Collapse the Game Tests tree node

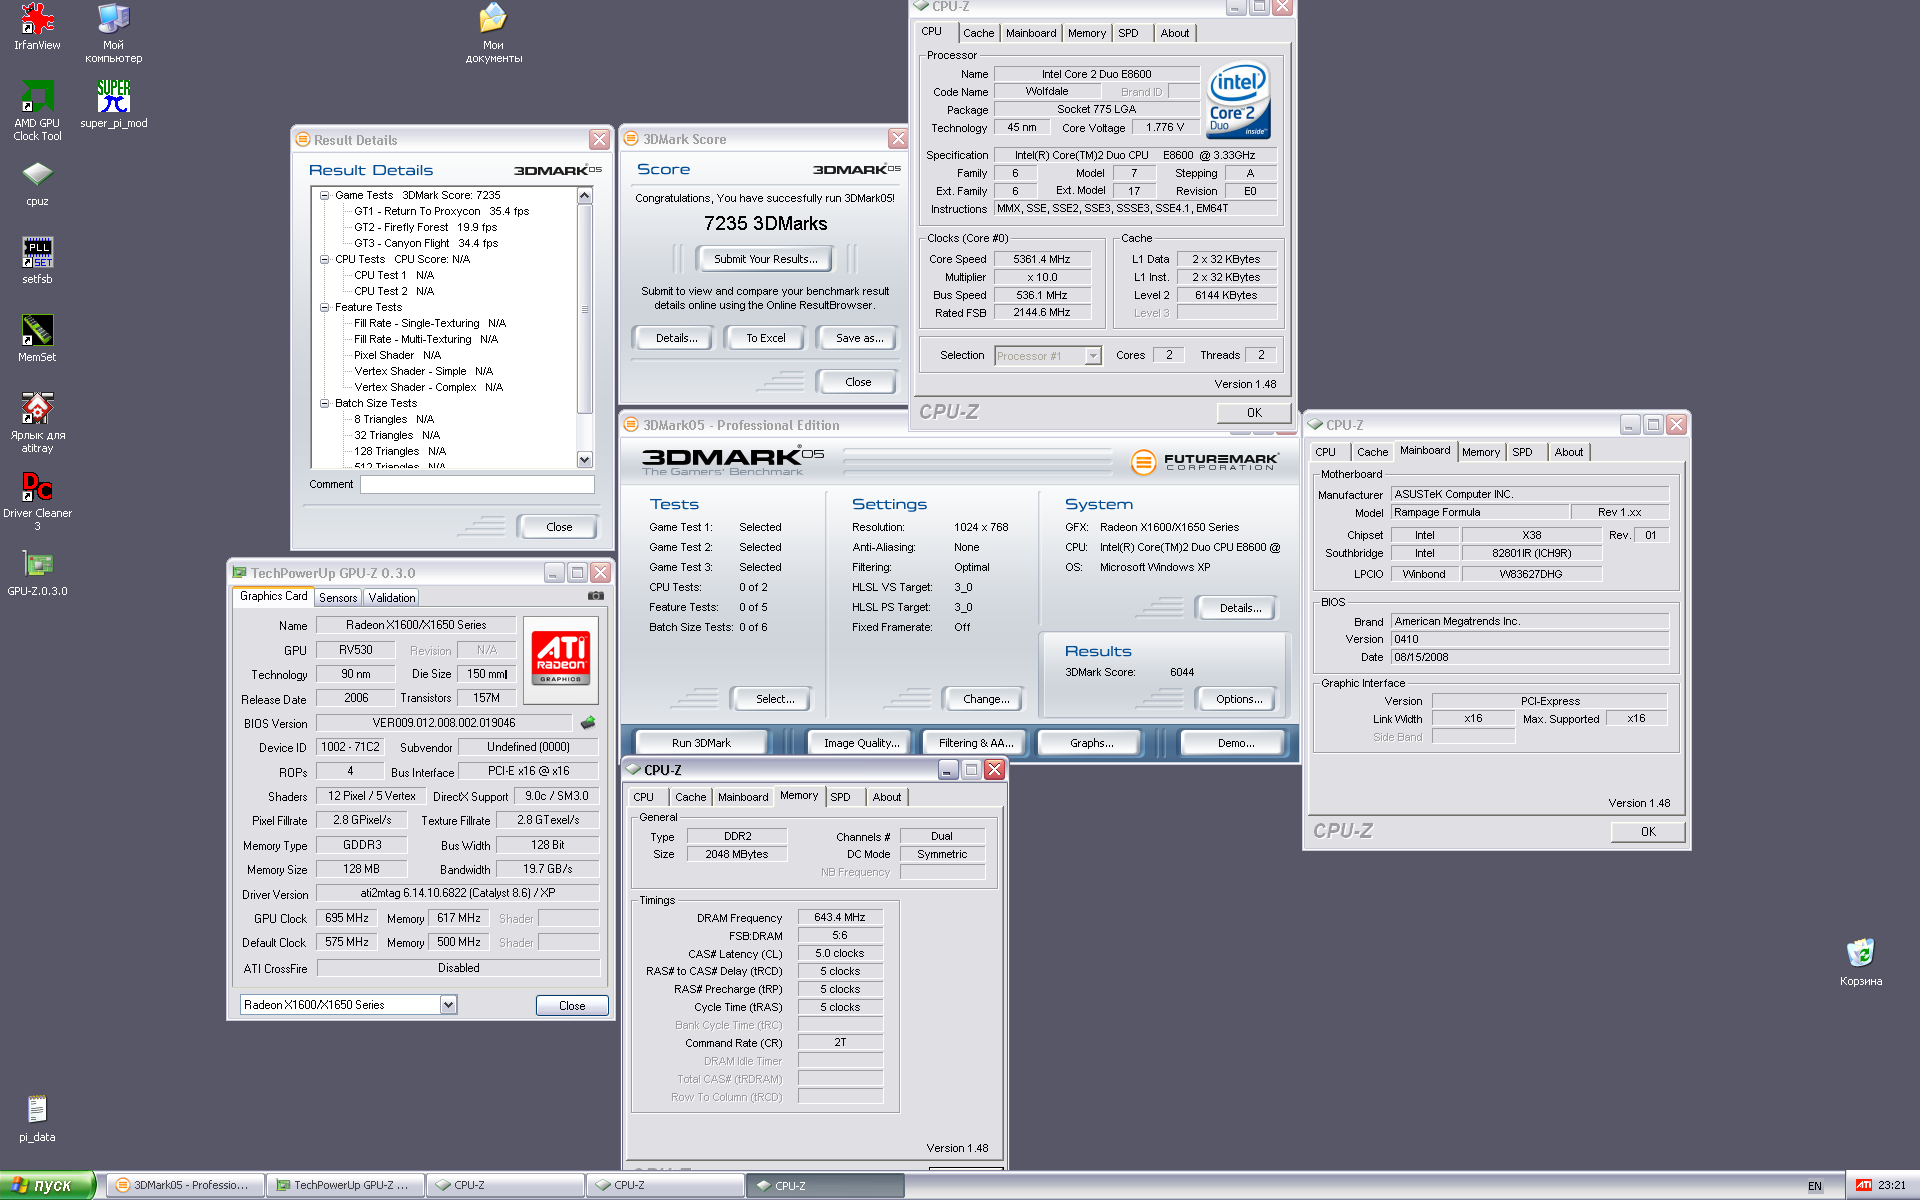point(324,195)
